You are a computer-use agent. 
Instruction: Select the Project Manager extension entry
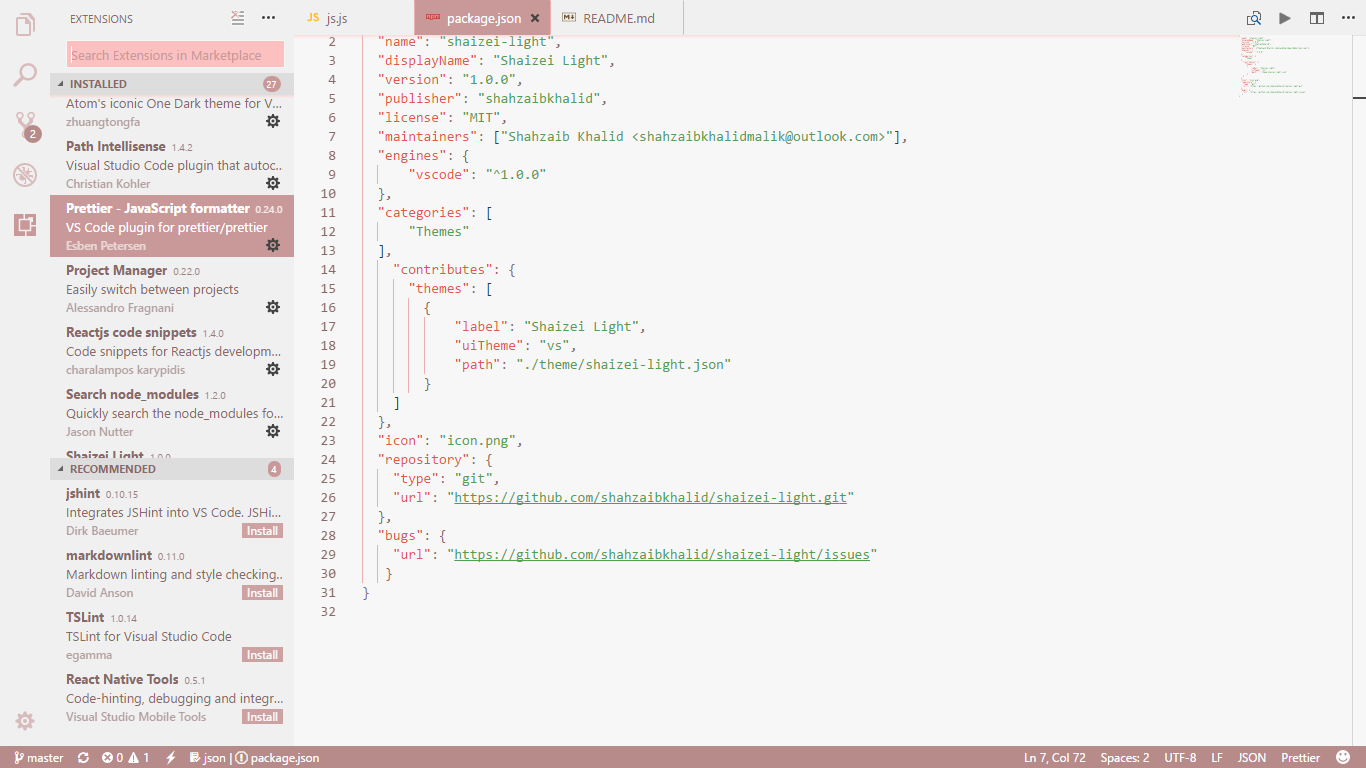[x=172, y=288]
